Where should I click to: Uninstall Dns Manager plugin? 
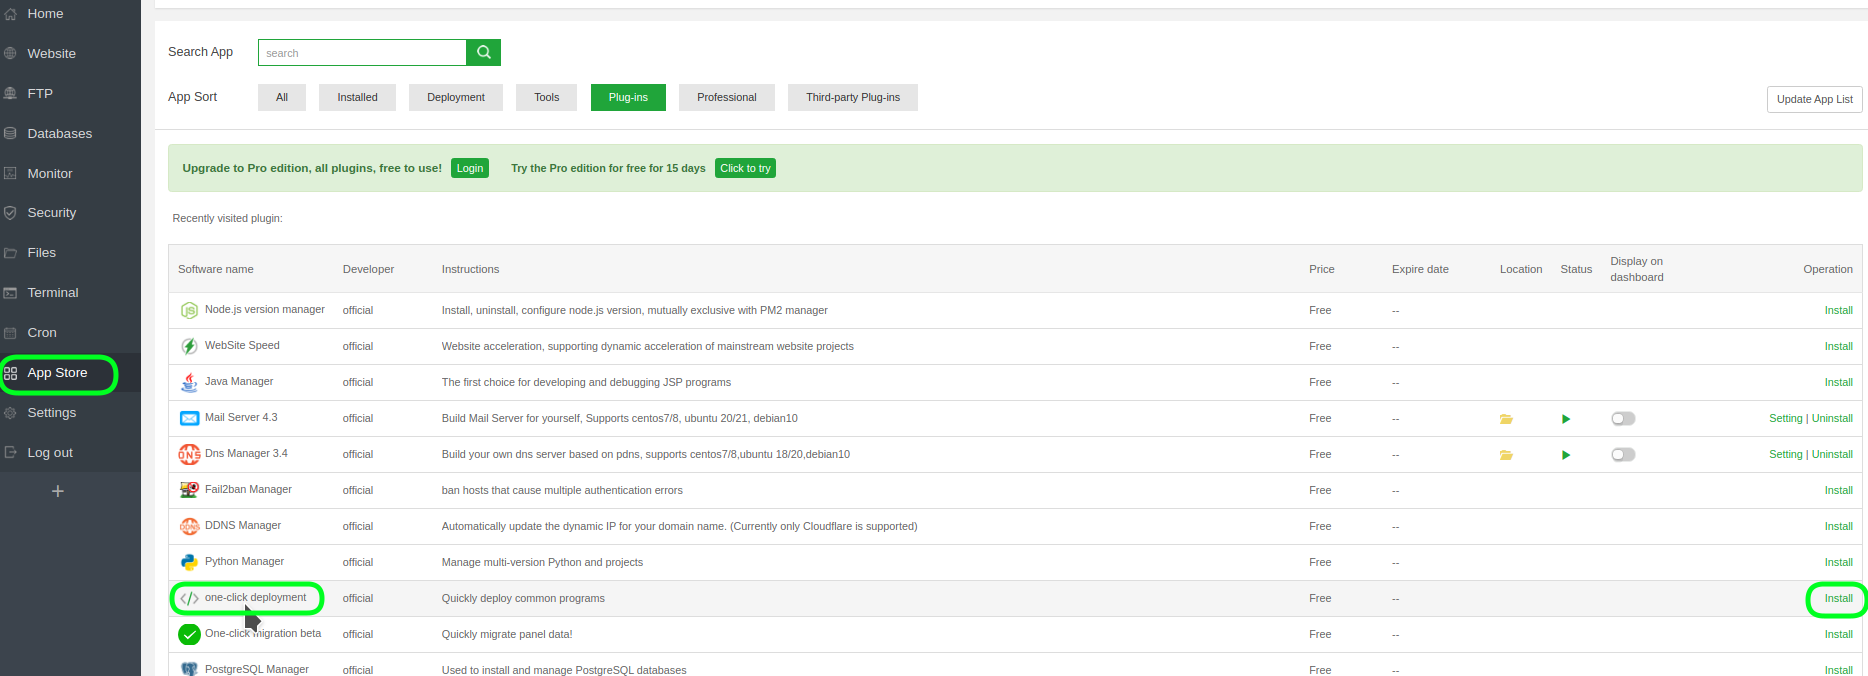pos(1832,454)
